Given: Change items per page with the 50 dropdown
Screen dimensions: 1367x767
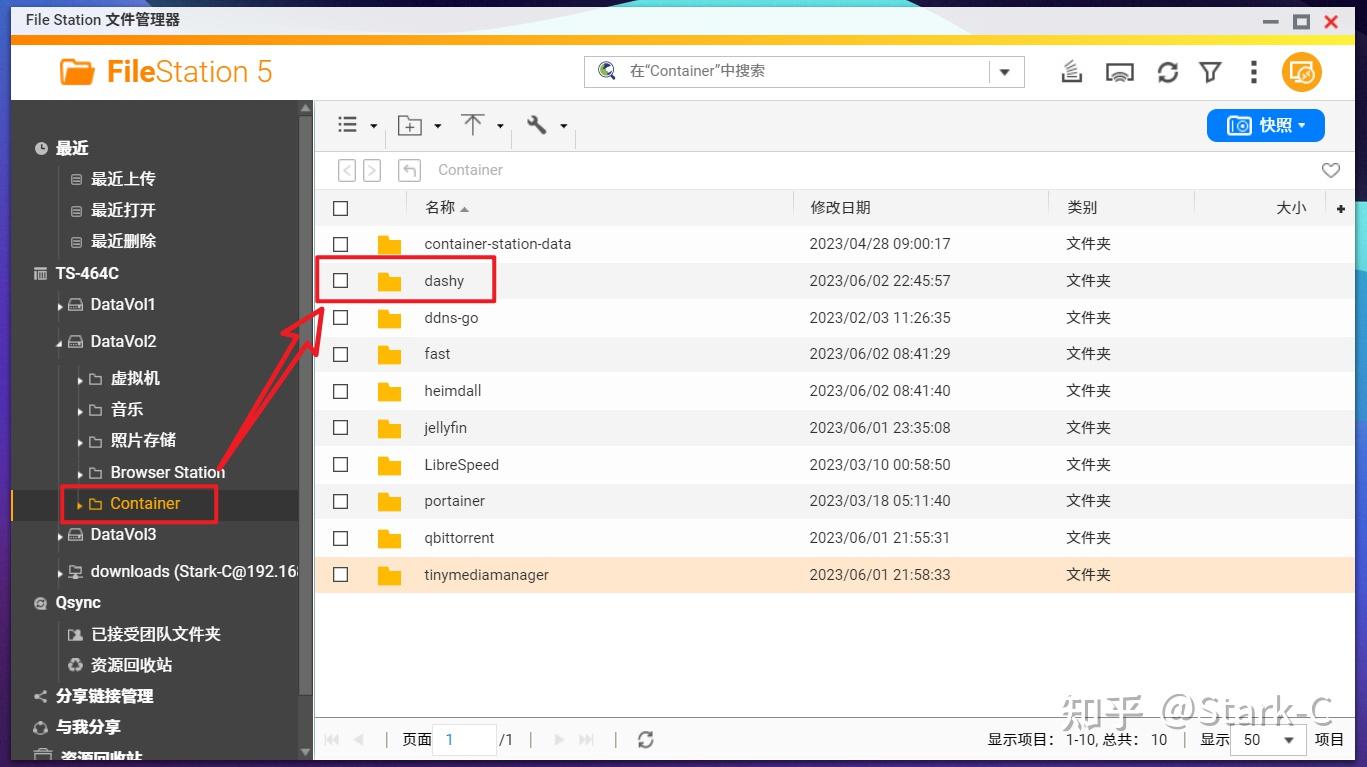Looking at the screenshot, I should [x=1268, y=740].
